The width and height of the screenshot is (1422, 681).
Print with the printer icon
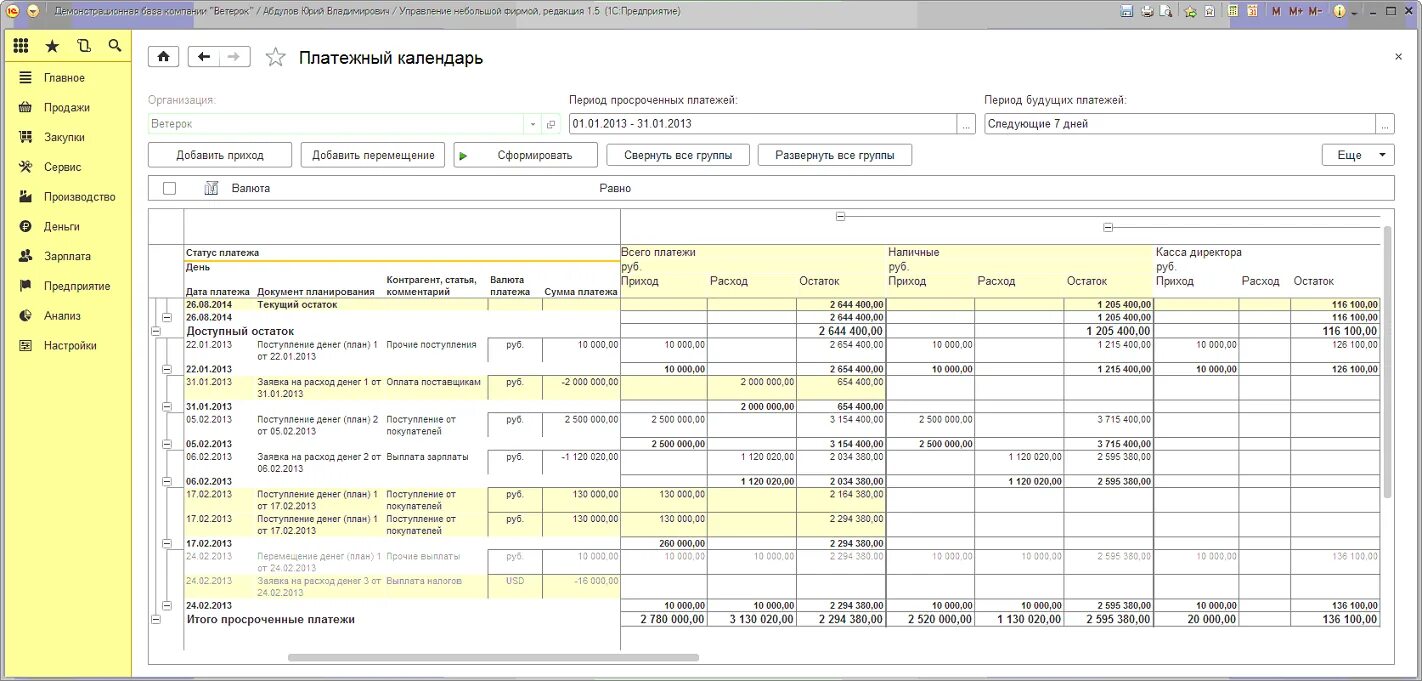point(1147,11)
